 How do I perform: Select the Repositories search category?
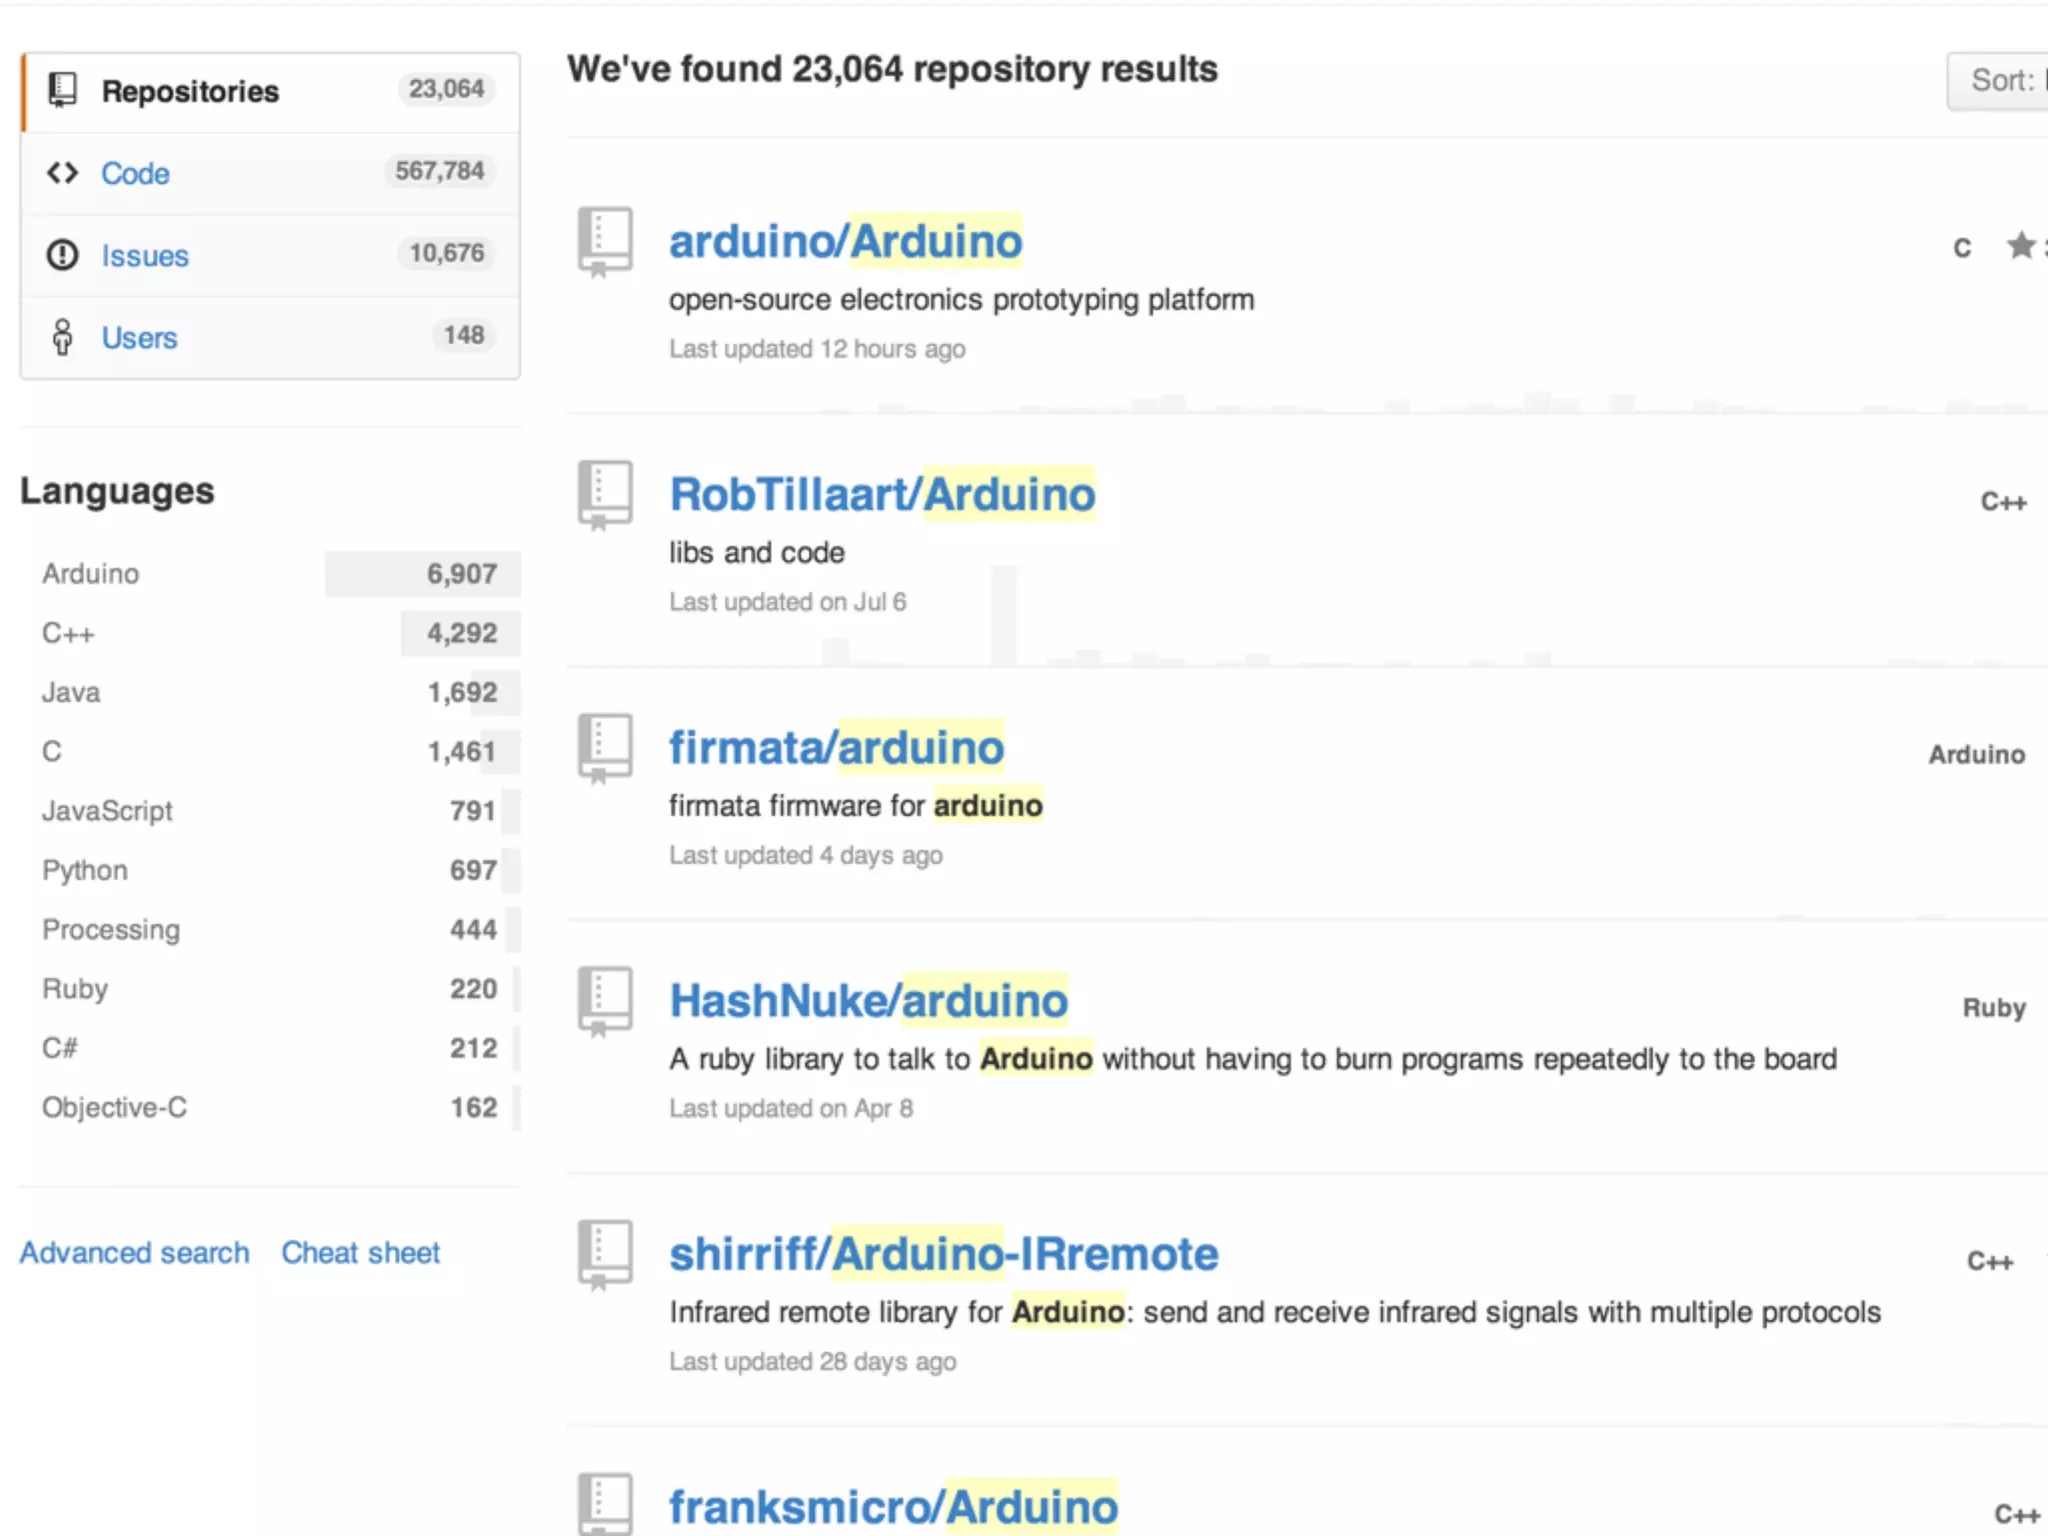click(x=190, y=92)
